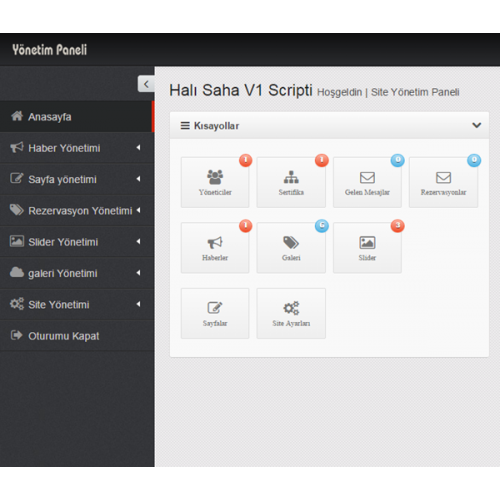Click Oturumu Kapat to log out
Viewport: 500px width, 500px height.
click(77, 336)
